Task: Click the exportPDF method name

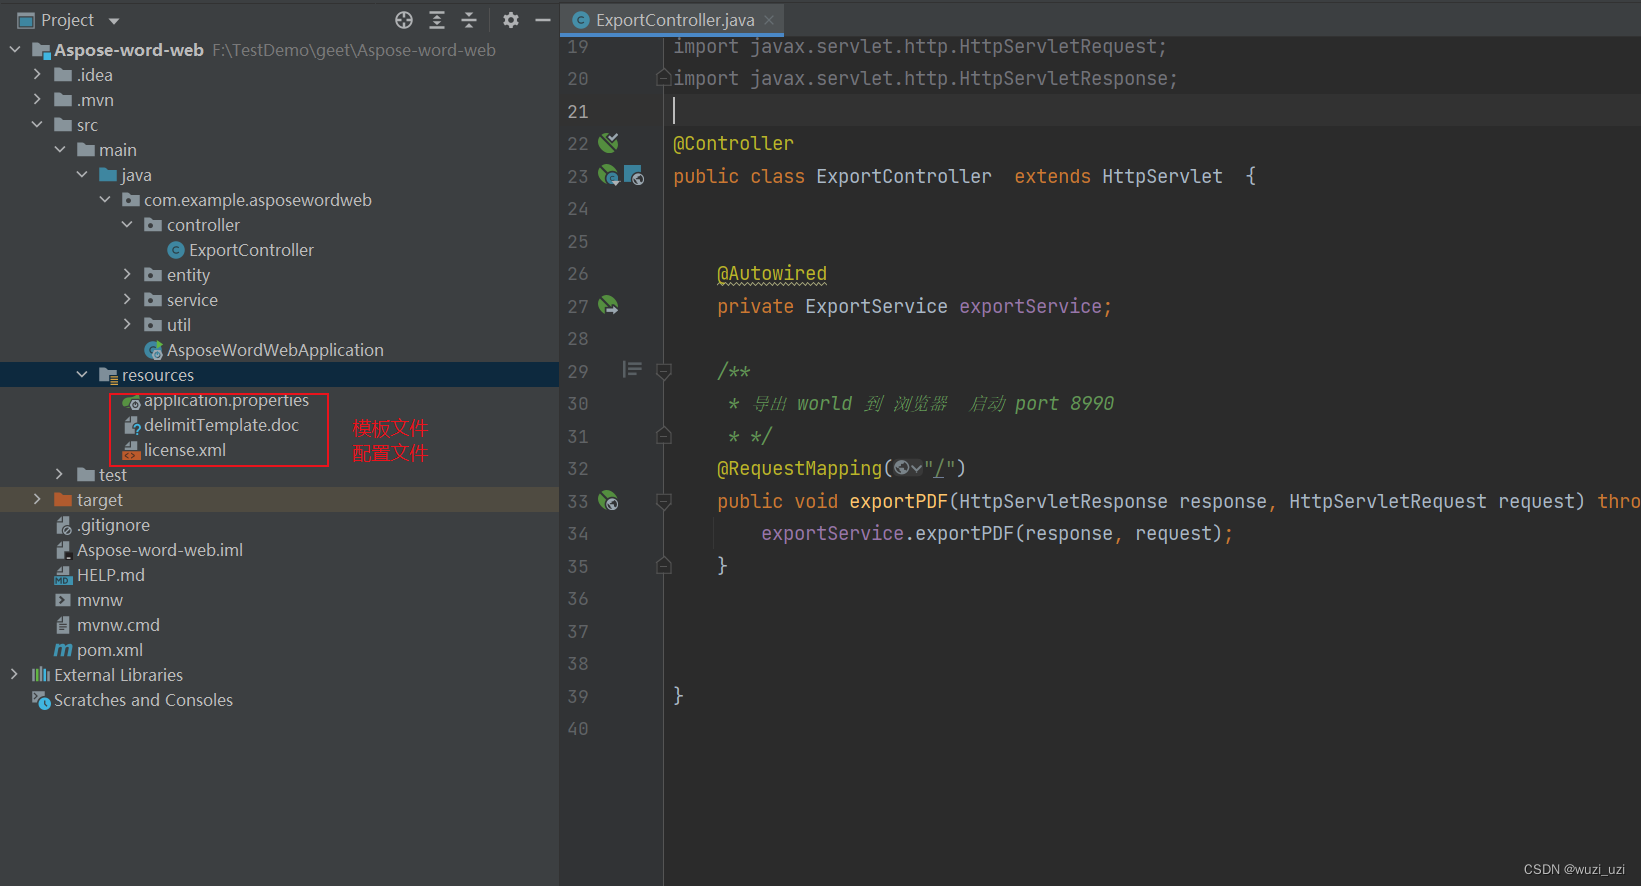Action: [x=898, y=501]
